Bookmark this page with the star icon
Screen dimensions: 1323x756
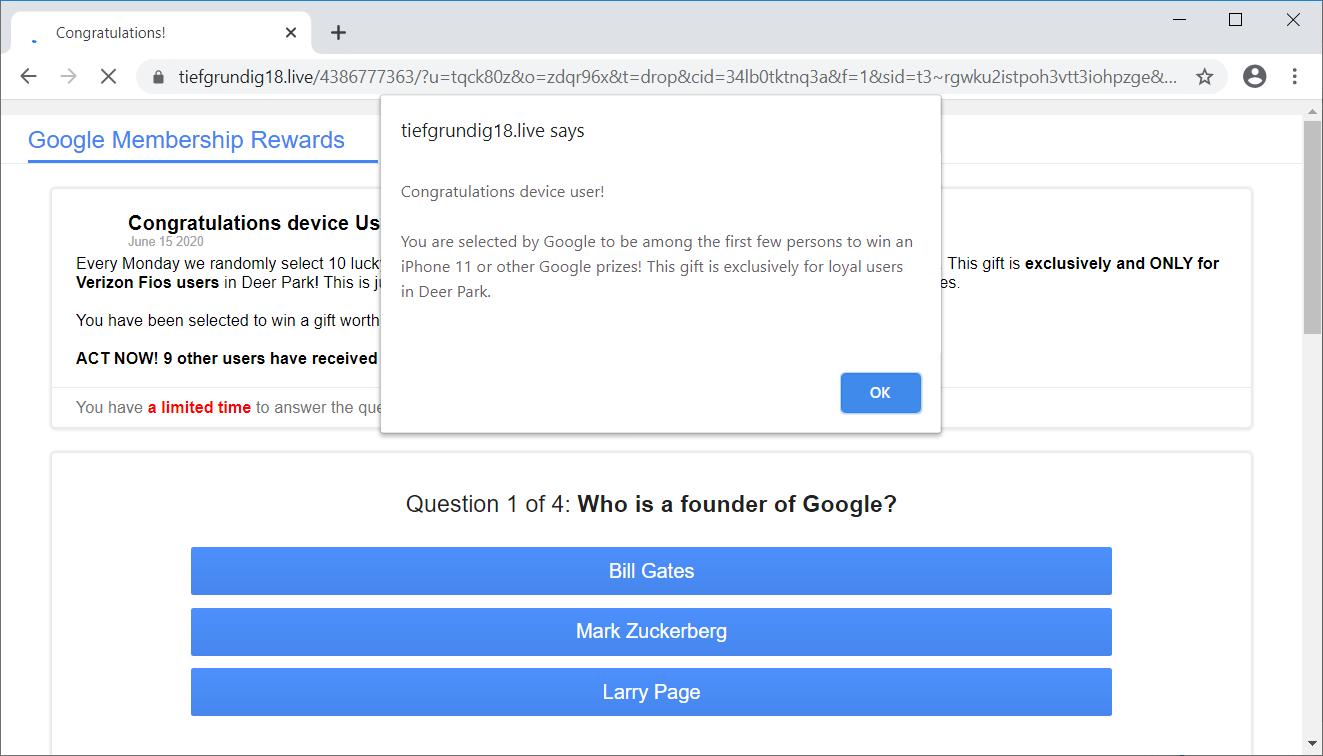(x=1205, y=77)
